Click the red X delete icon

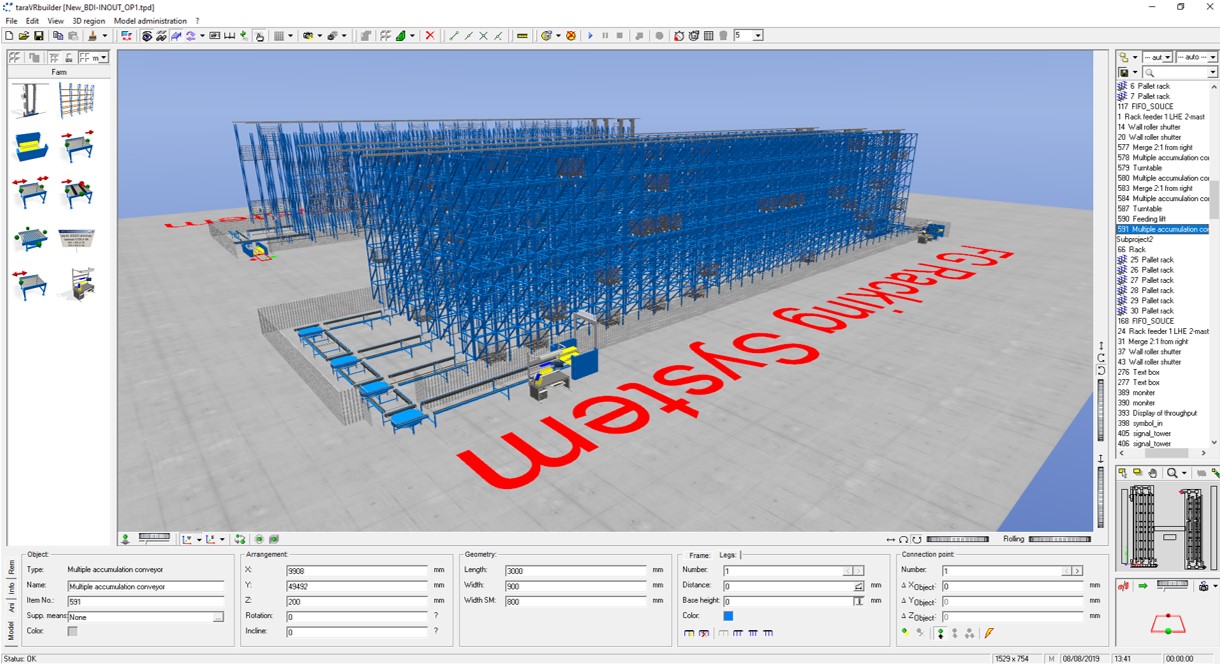pyautogui.click(x=430, y=36)
